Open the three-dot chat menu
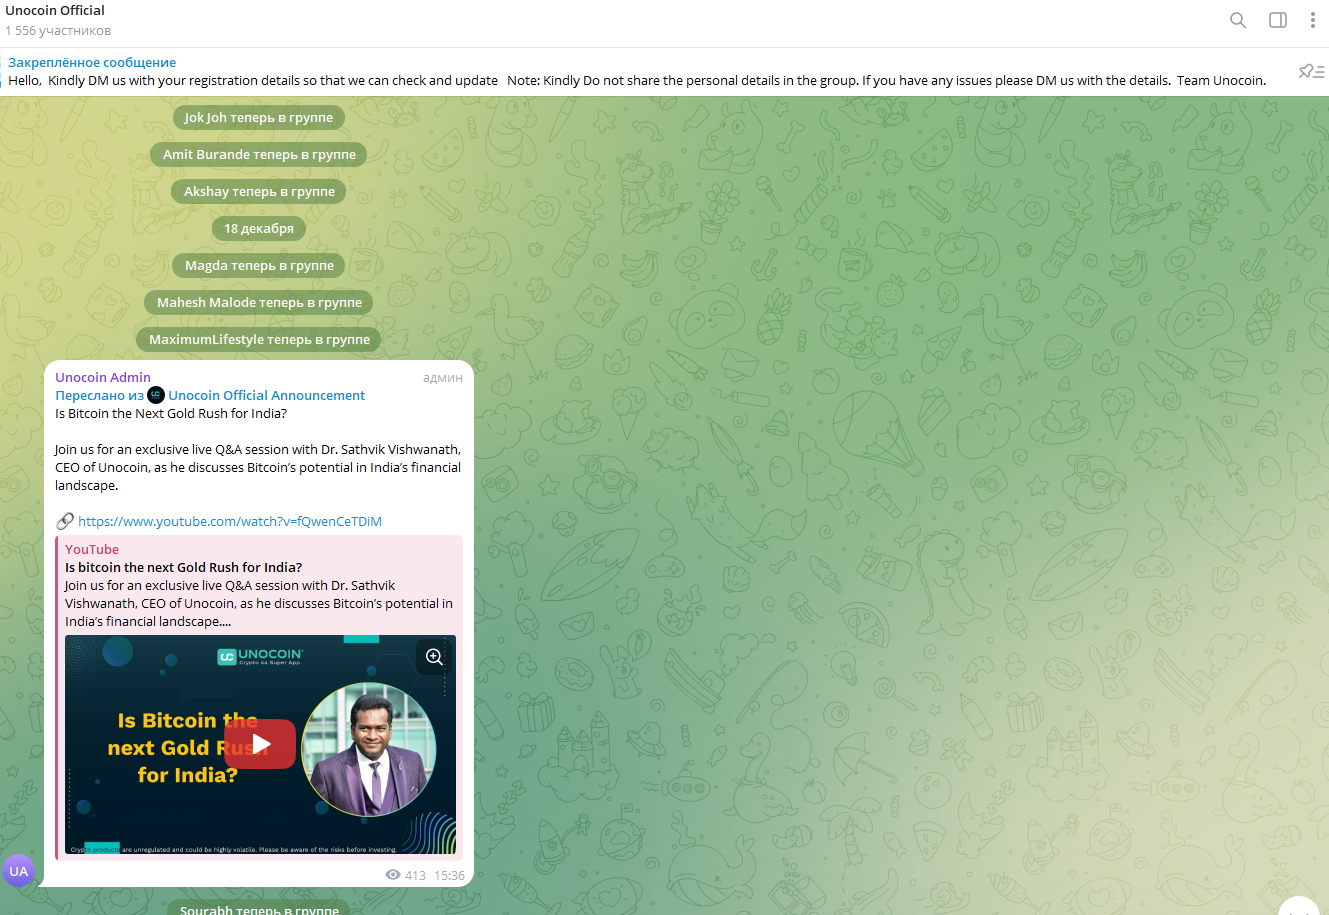Screen dimensions: 1329x915 [x=1313, y=20]
